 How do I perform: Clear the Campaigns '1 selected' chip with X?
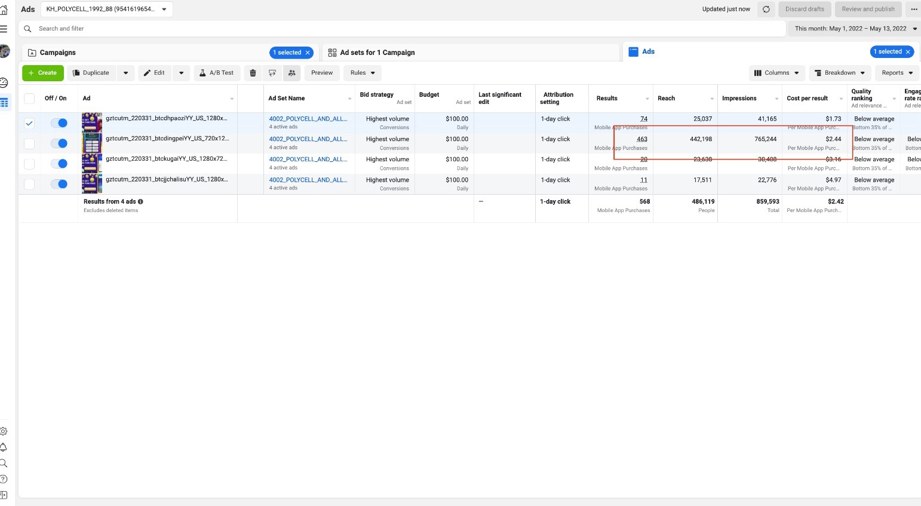click(307, 52)
